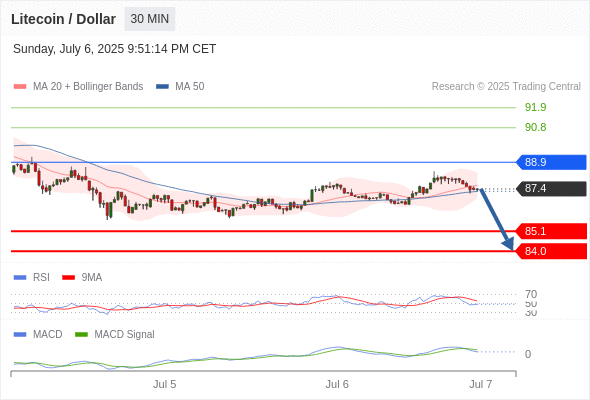Image resolution: width=590 pixels, height=400 pixels.
Task: Click the Litecoin / Dollar title
Action: [64, 19]
